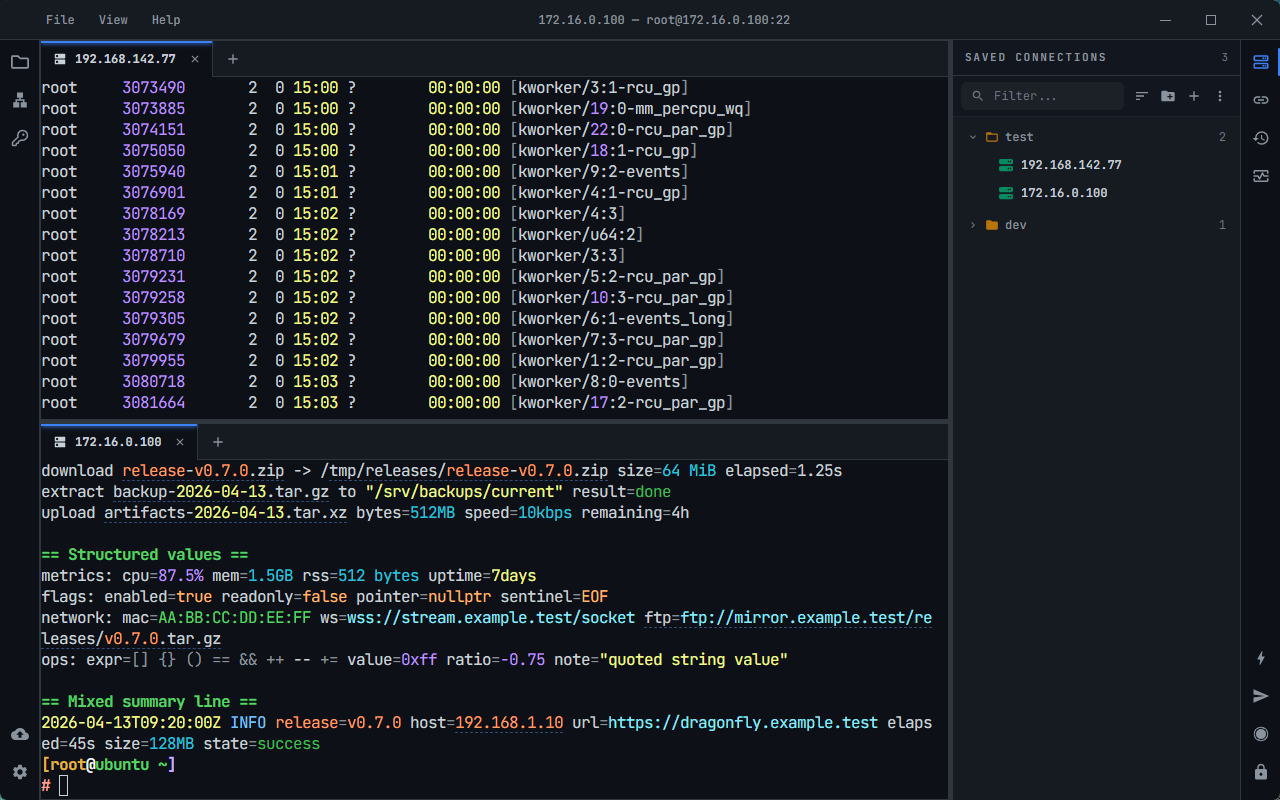Close the 192.168.142.77 terminal tab
Image resolution: width=1280 pixels, height=800 pixels.
196,59
